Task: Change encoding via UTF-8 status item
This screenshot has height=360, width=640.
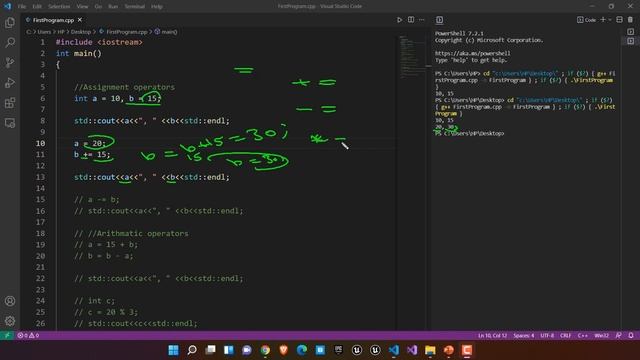Action: 547,336
